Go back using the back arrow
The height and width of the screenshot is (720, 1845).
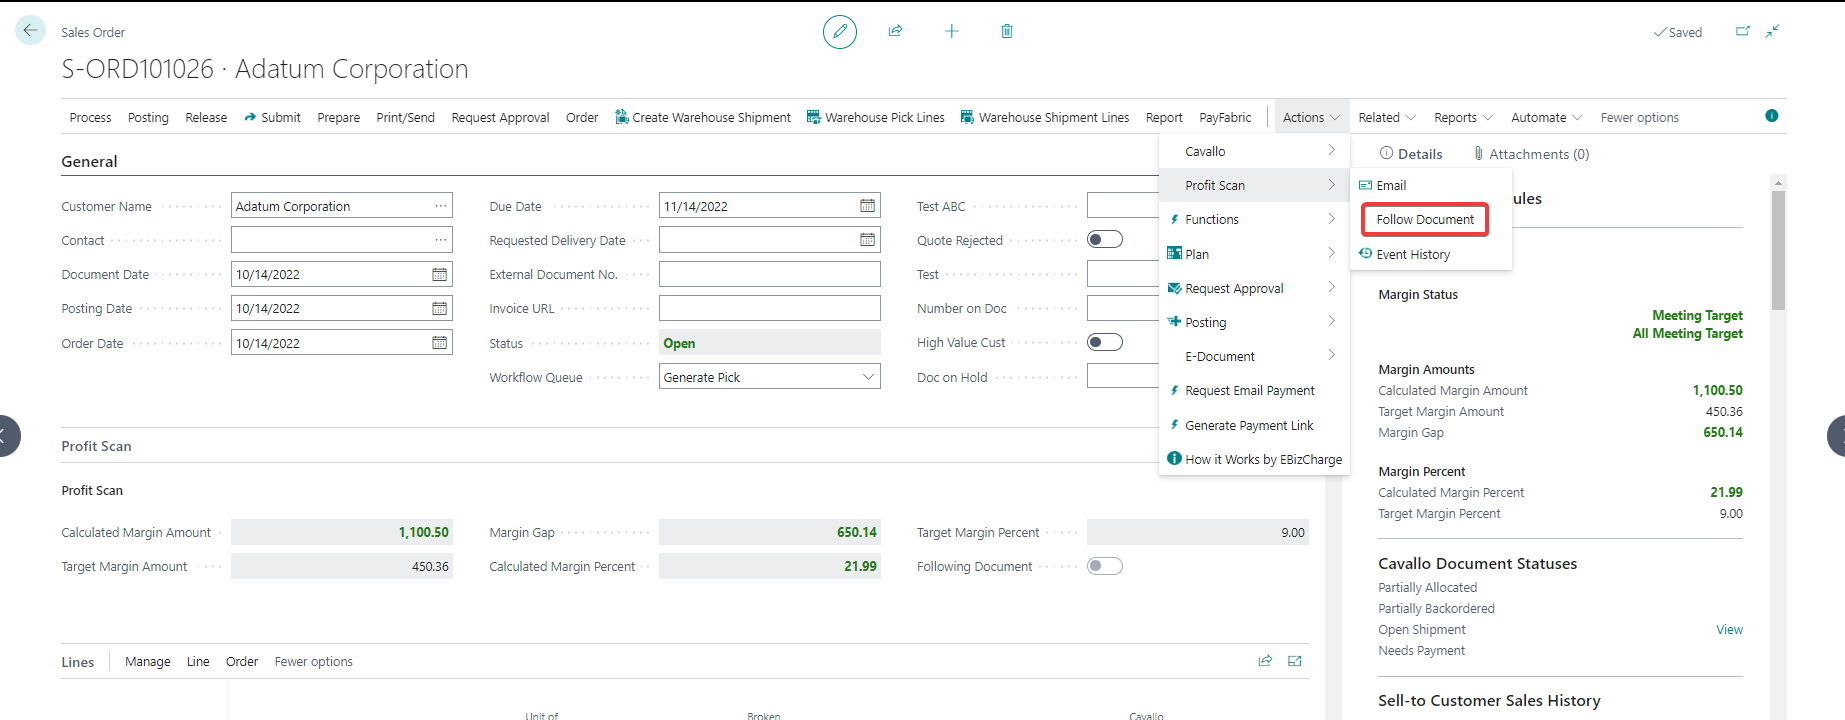(x=30, y=31)
